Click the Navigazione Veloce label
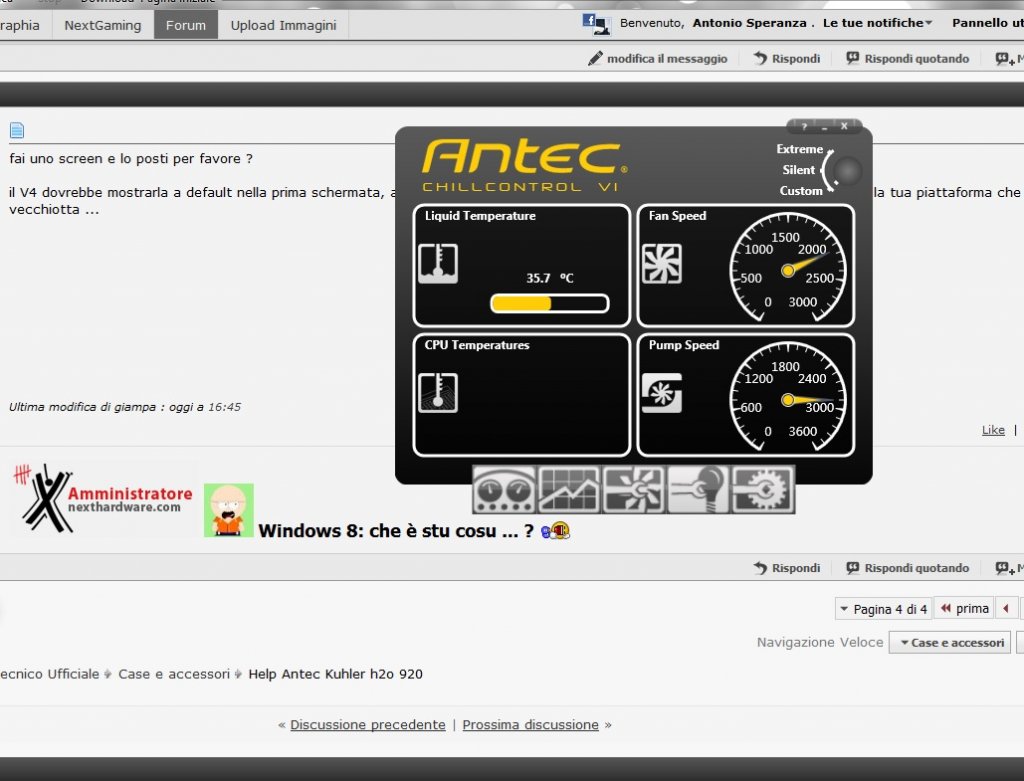This screenshot has height=781, width=1024. [820, 643]
